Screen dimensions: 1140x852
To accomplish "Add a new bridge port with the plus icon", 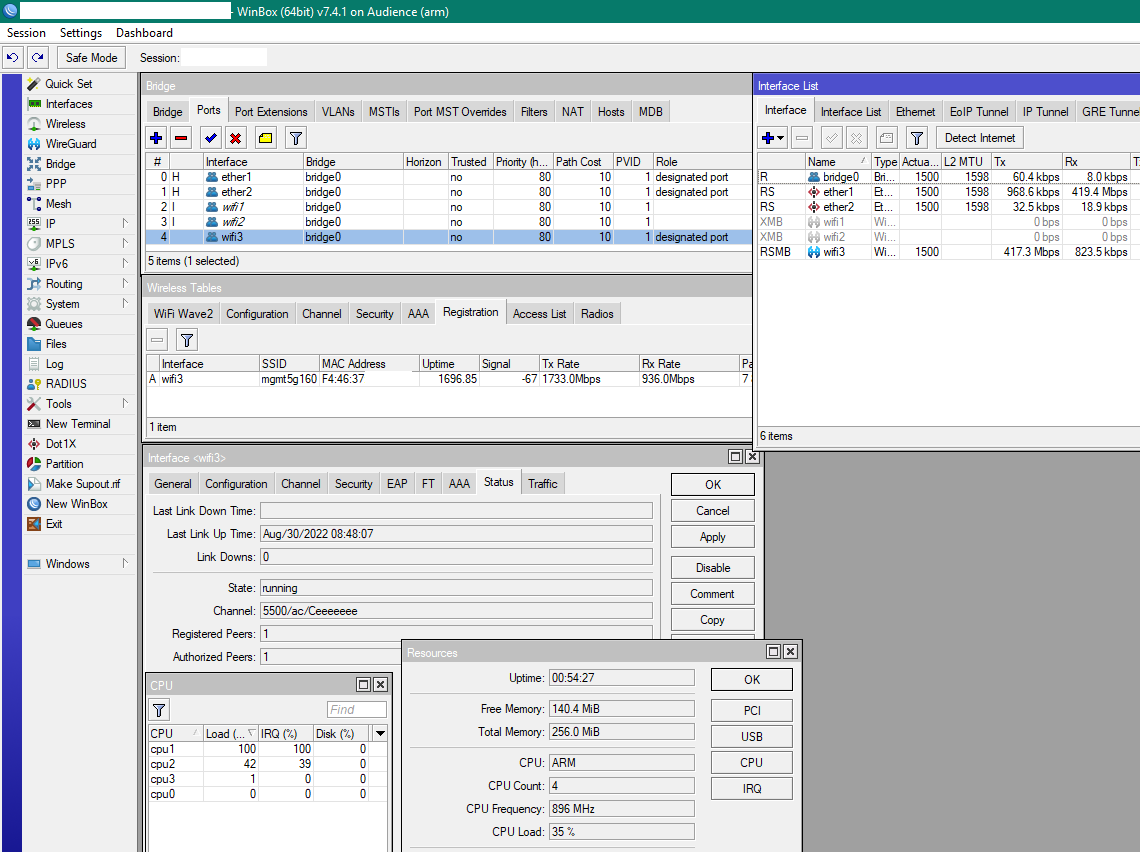I will pyautogui.click(x=156, y=138).
